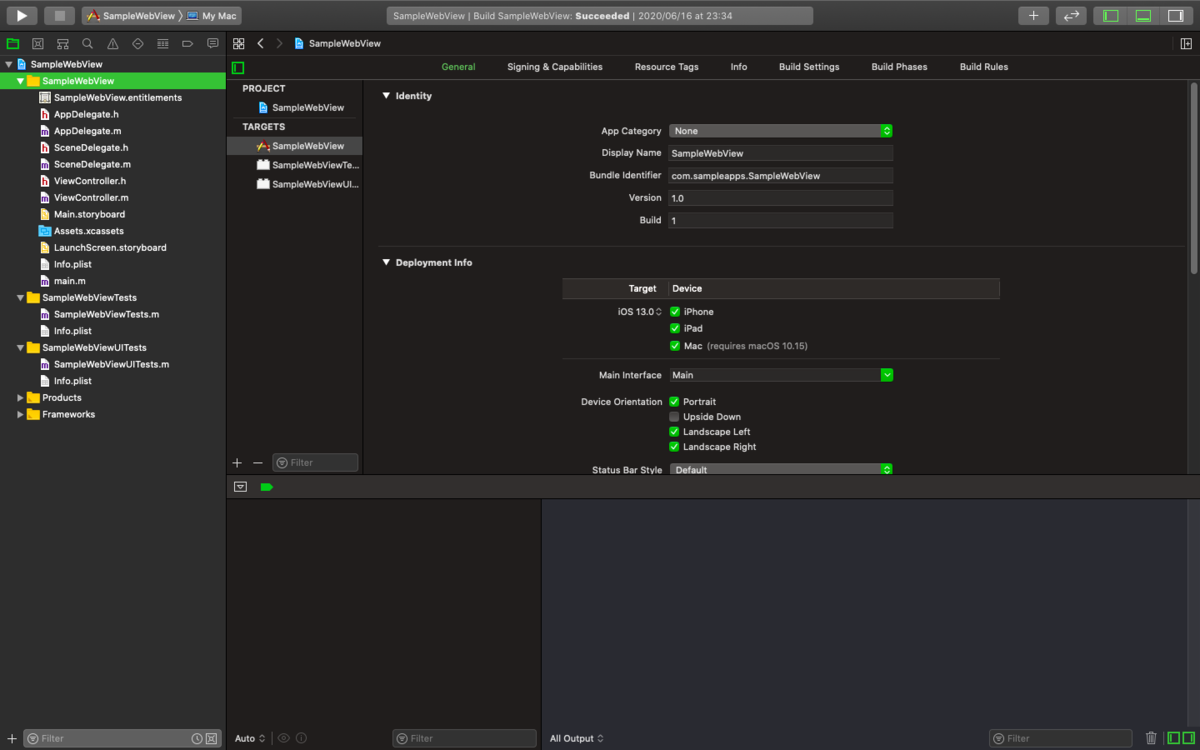The width and height of the screenshot is (1200, 750).
Task: Open All Output console selector
Action: [577, 738]
